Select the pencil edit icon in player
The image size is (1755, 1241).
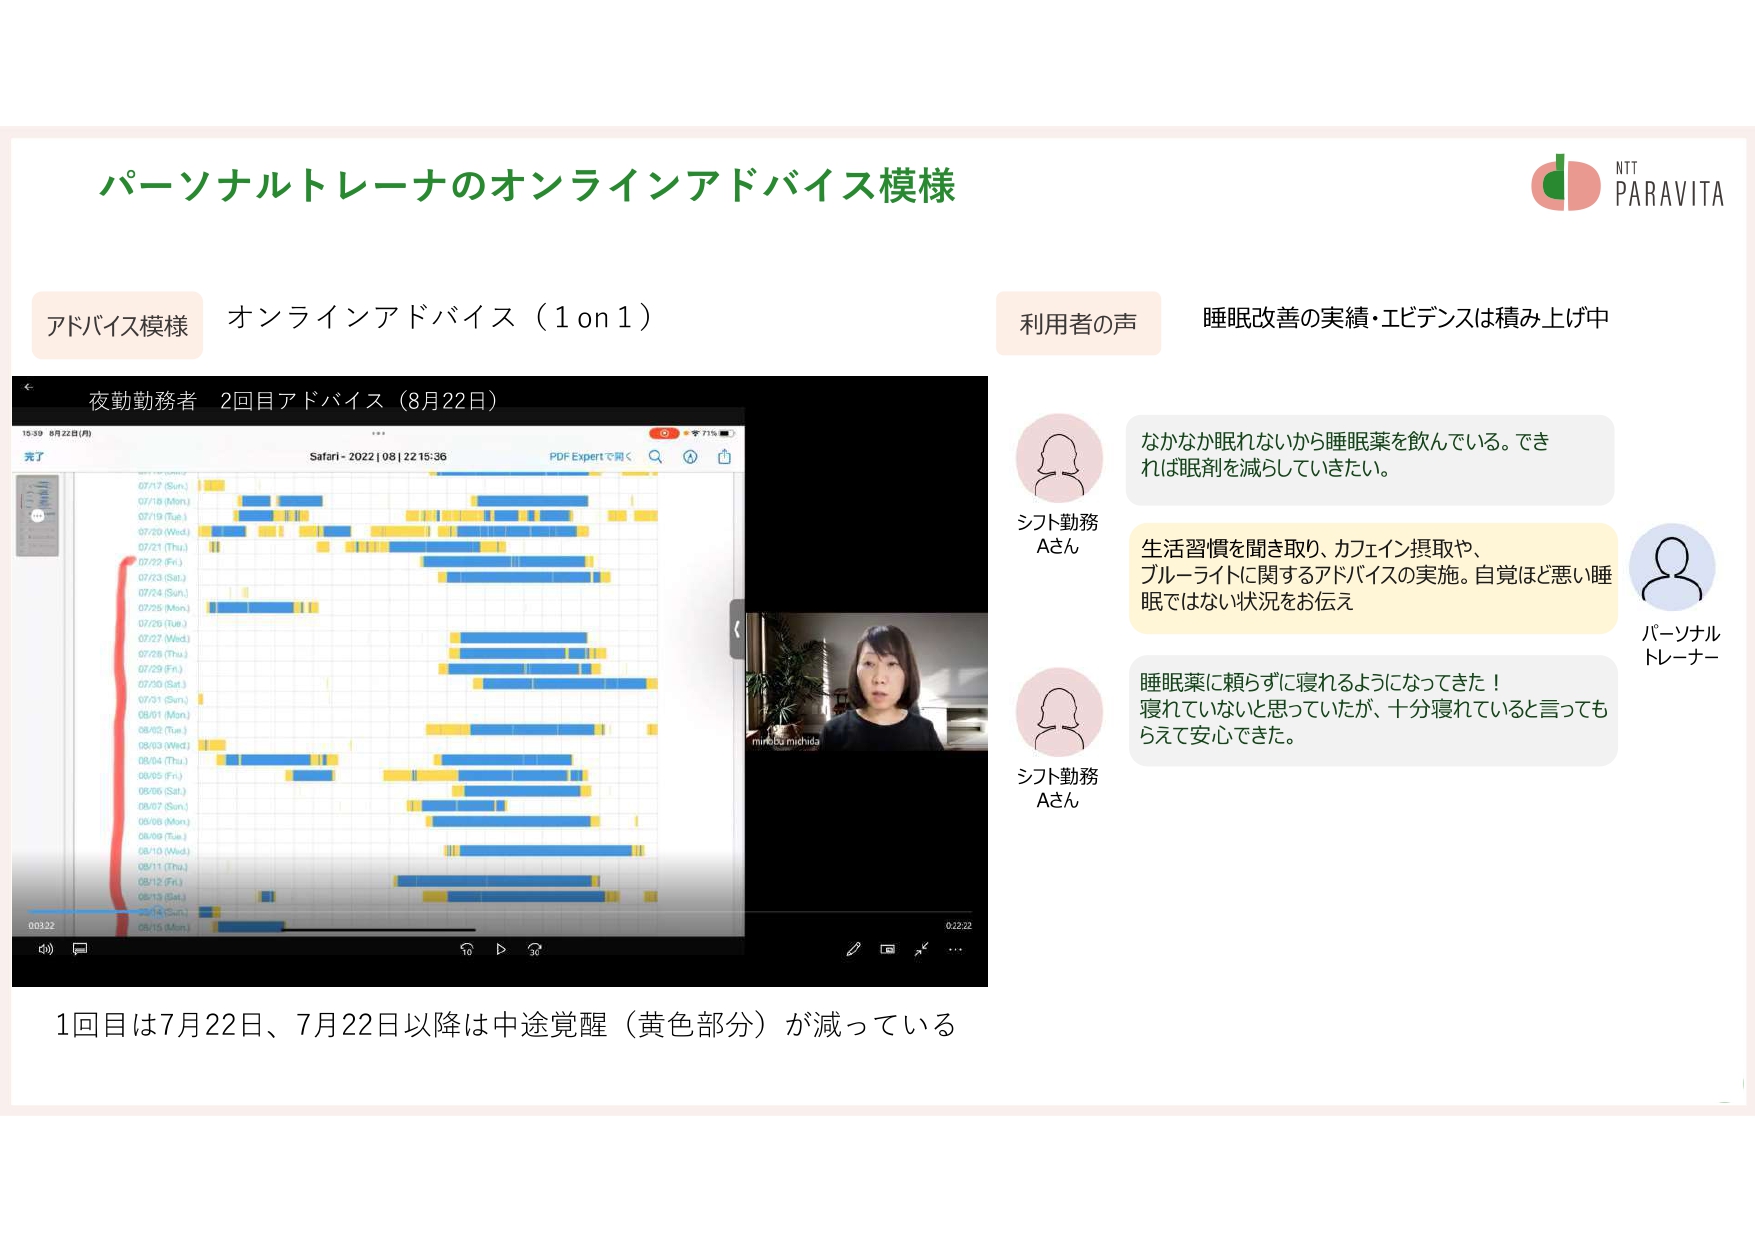tap(853, 949)
